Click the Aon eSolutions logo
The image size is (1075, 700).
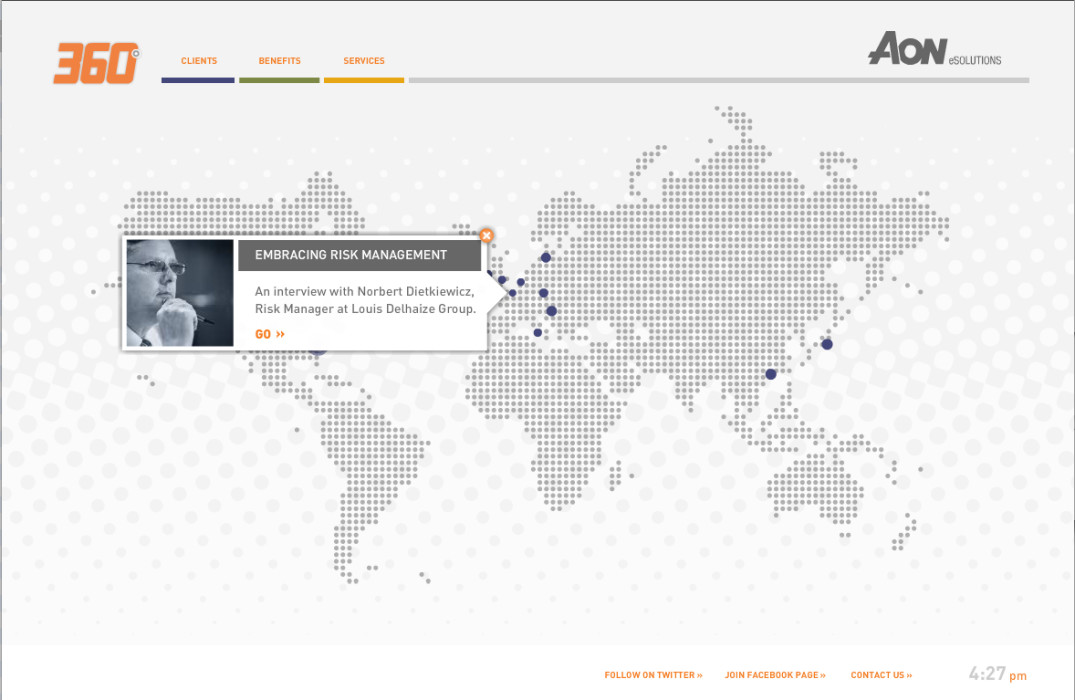[934, 49]
